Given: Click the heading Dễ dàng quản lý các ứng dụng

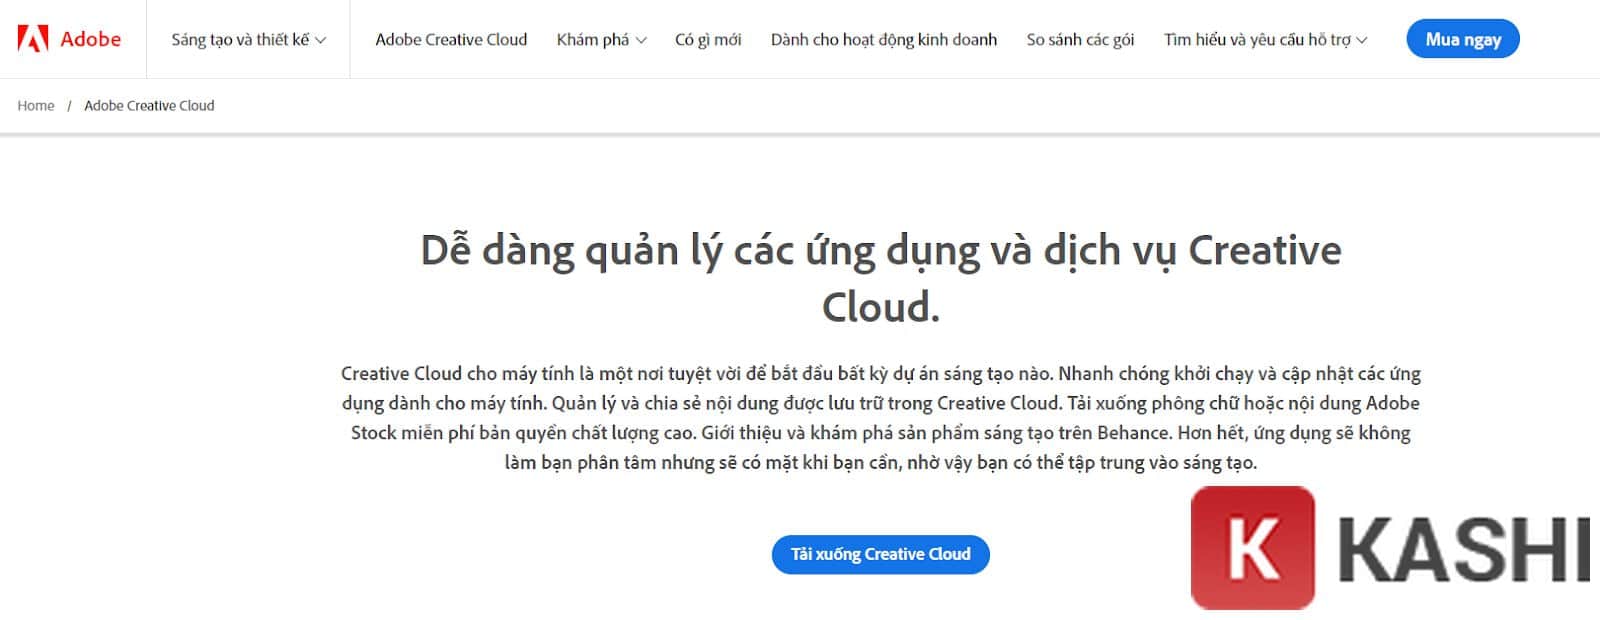Looking at the screenshot, I should [881, 278].
